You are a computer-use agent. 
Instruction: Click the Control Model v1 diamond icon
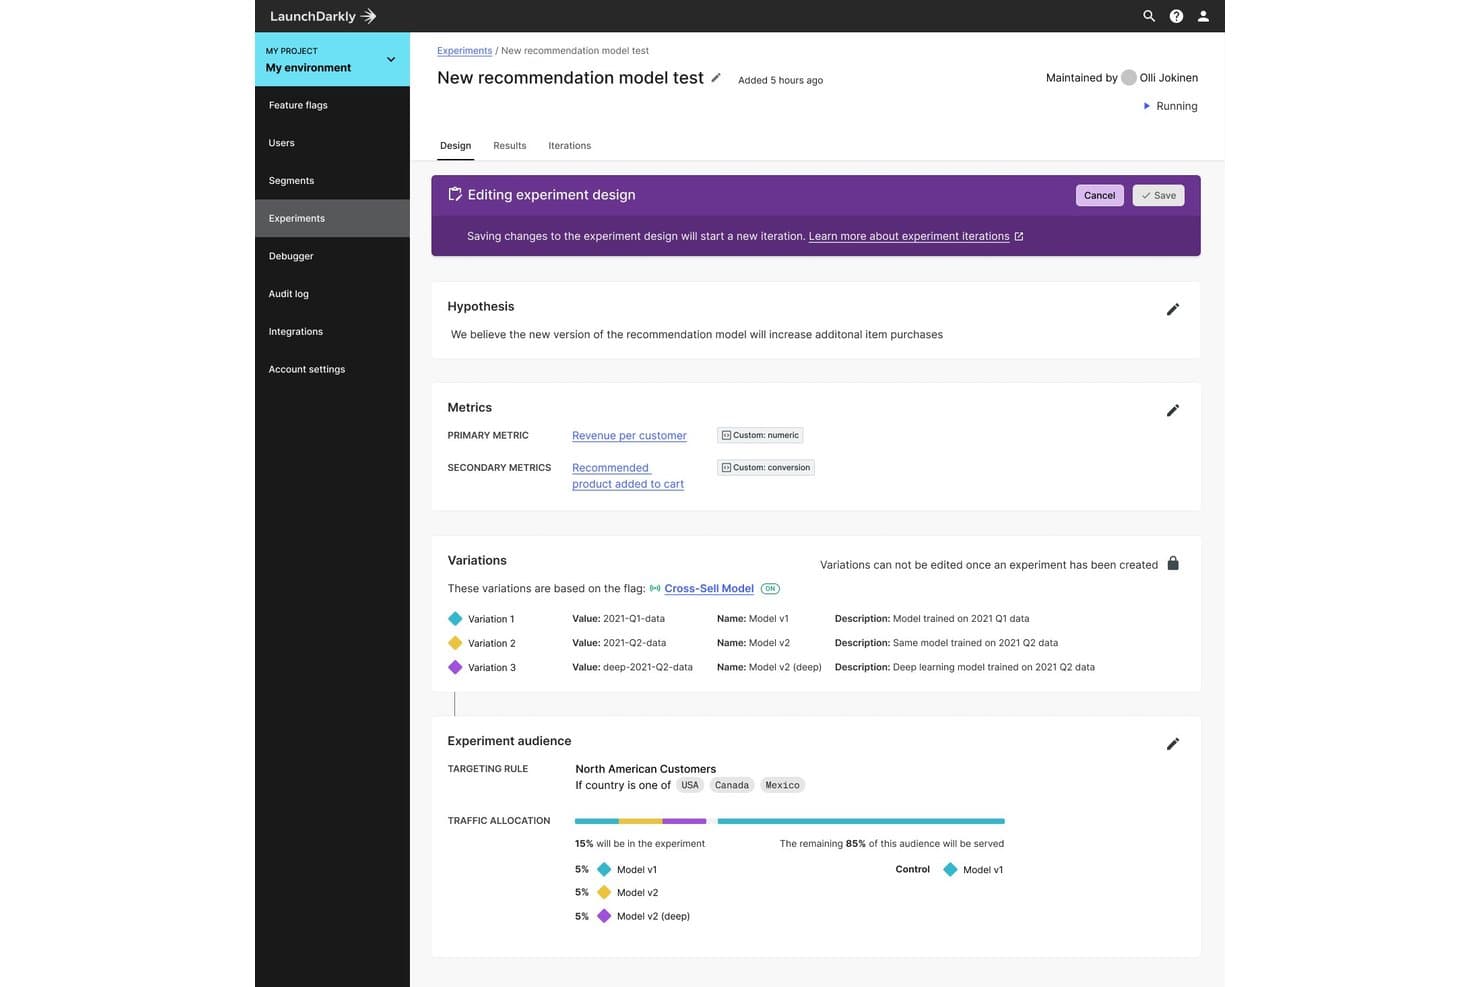pyautogui.click(x=950, y=870)
